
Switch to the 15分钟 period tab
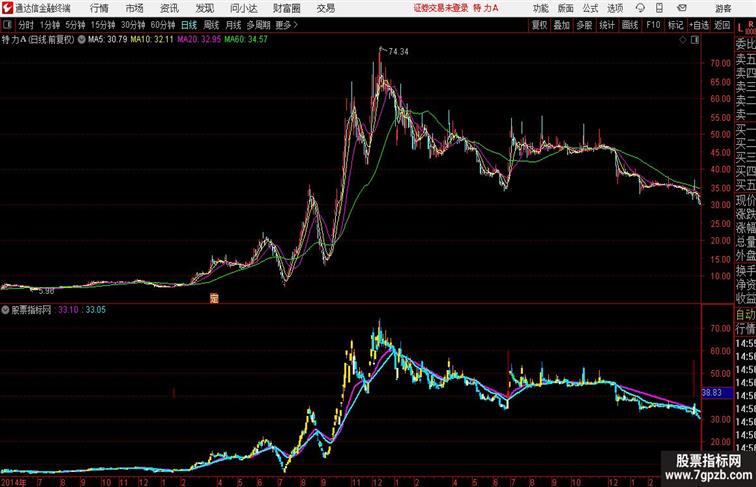pos(103,25)
